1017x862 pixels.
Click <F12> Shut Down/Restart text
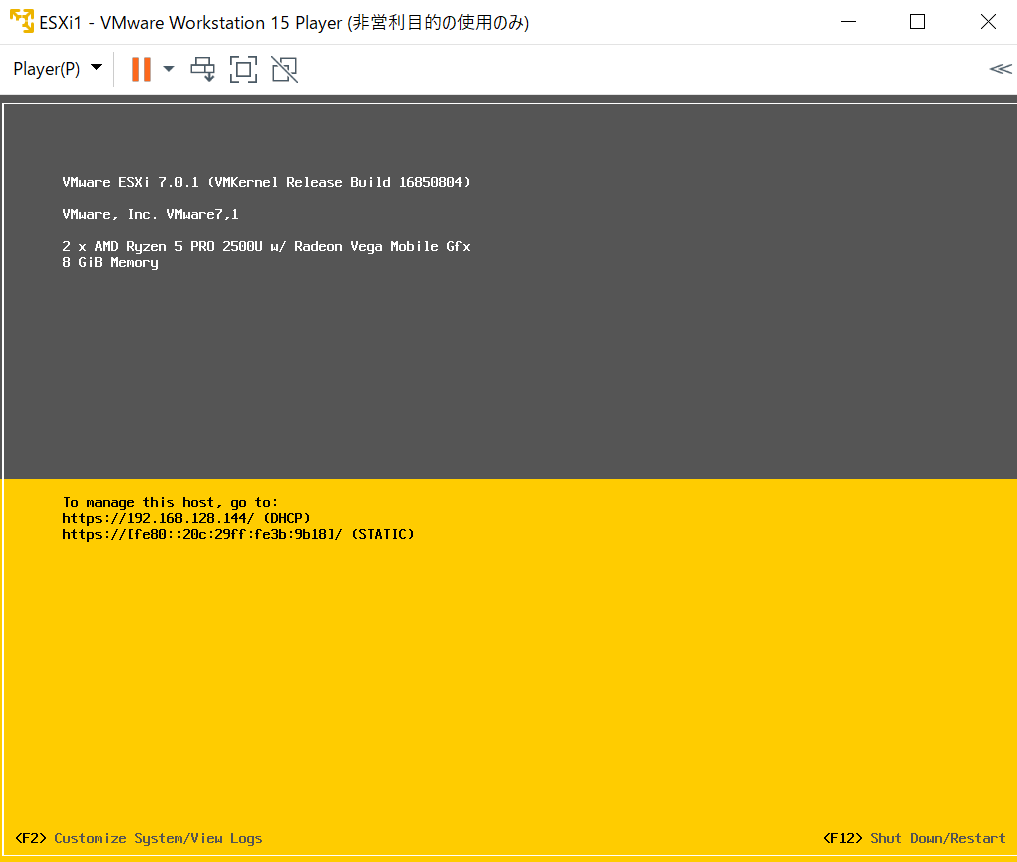914,838
